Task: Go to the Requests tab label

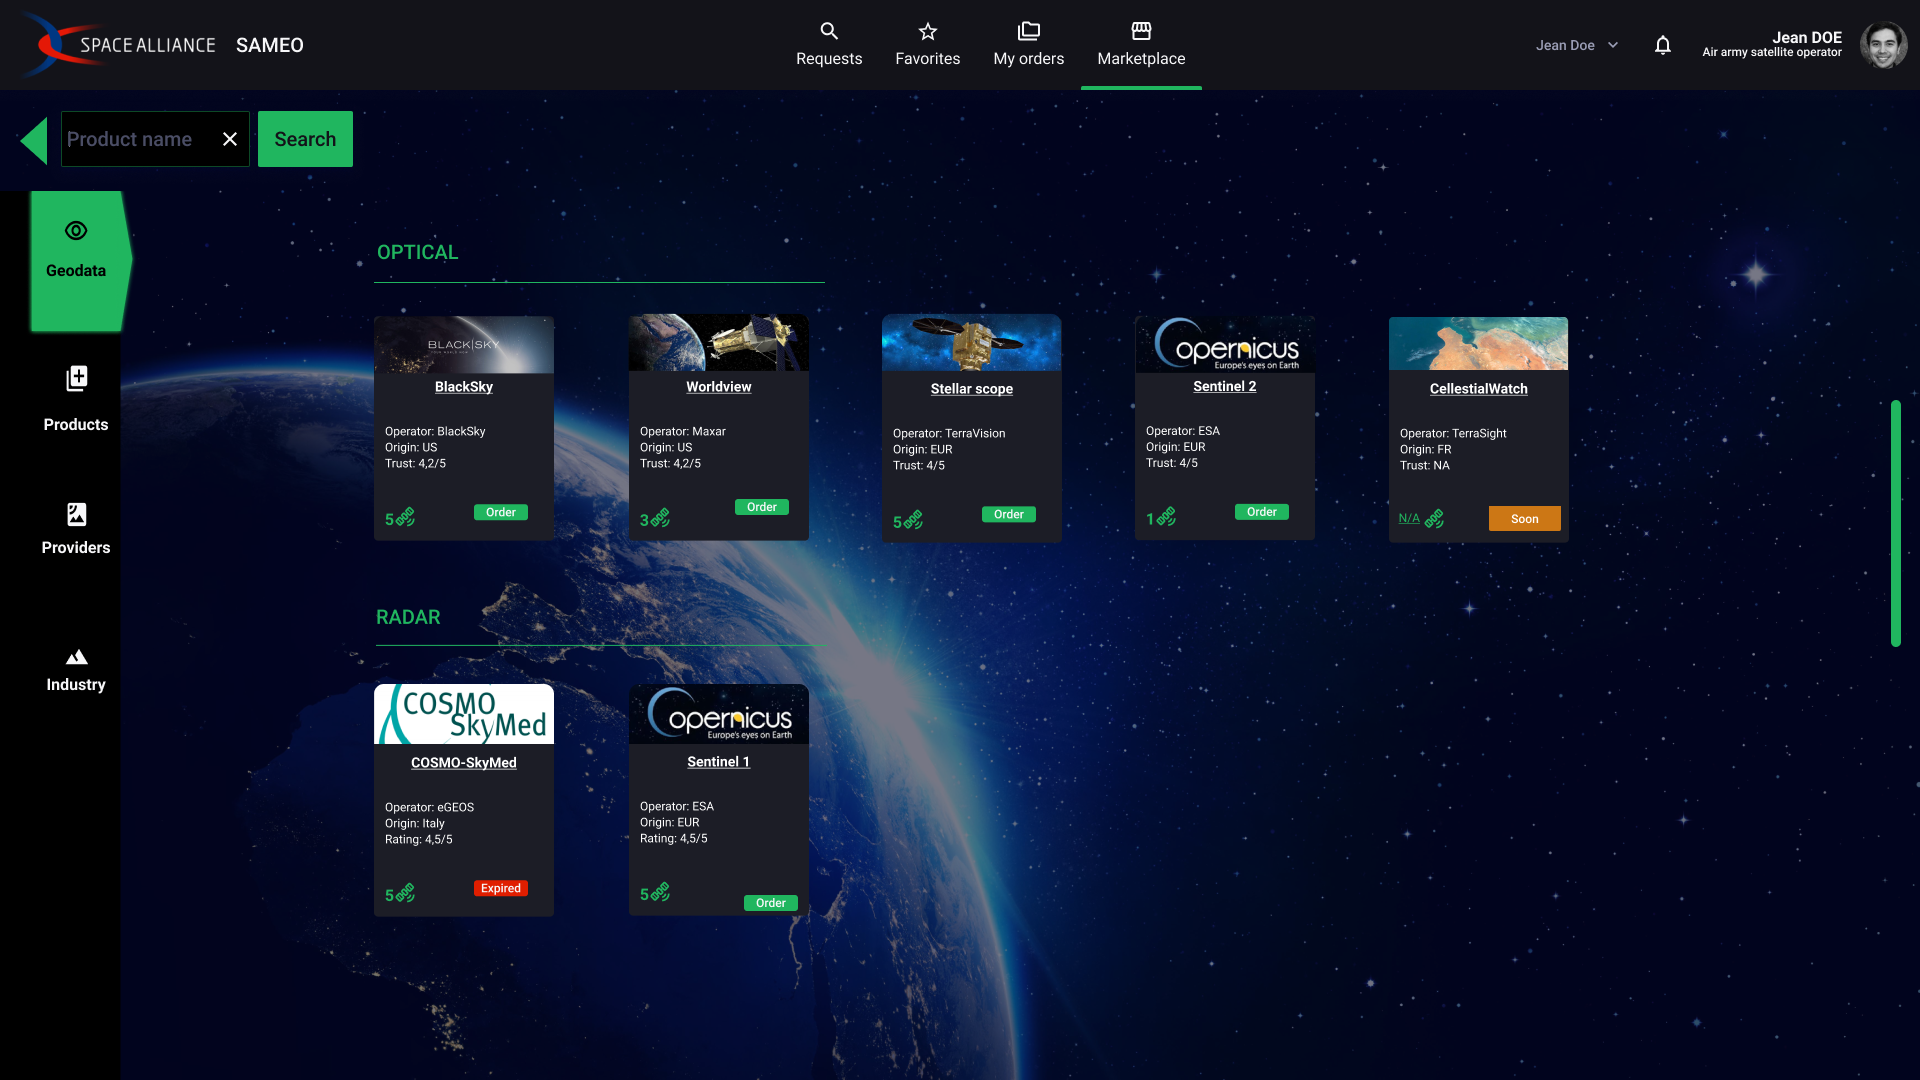Action: point(829,59)
